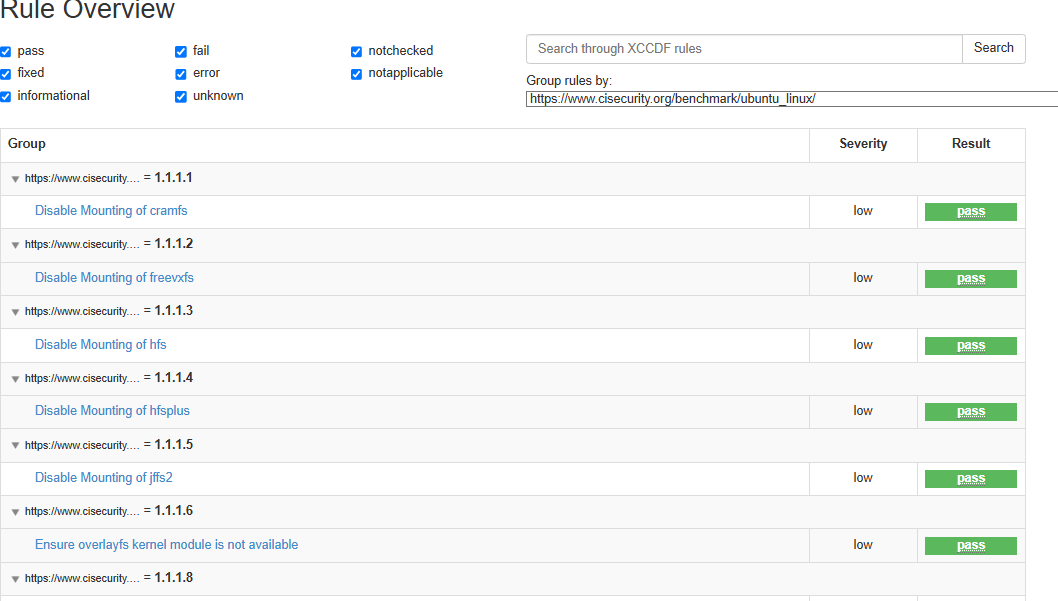Open the Group rules by dropdown

pos(791,99)
